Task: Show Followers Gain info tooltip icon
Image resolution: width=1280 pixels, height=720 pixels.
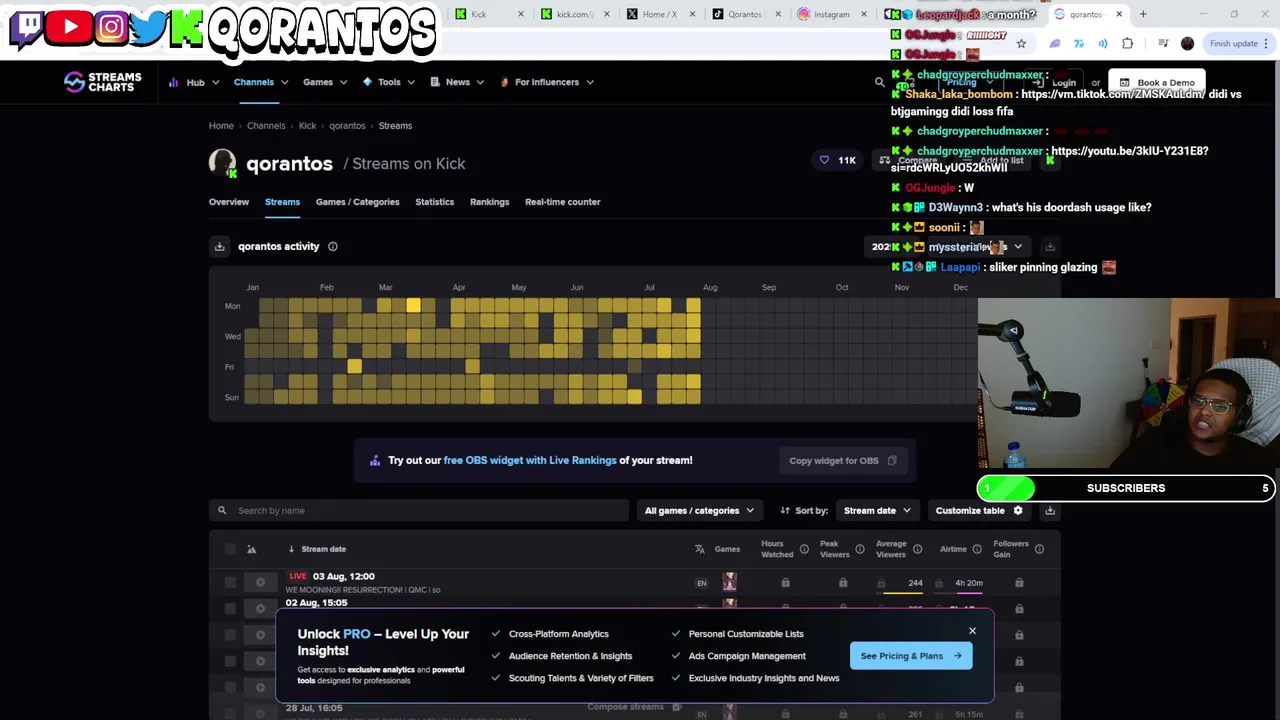Action: tap(1039, 549)
